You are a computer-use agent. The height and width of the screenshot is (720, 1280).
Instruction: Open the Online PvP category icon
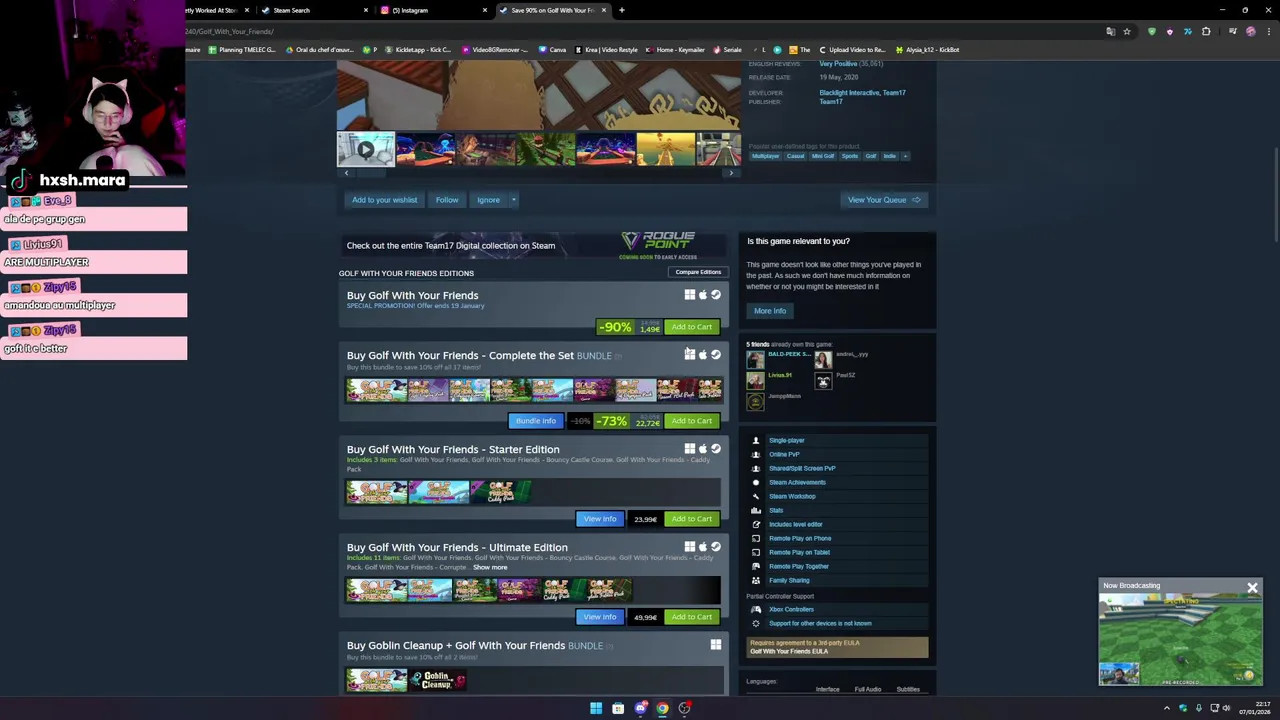[756, 454]
